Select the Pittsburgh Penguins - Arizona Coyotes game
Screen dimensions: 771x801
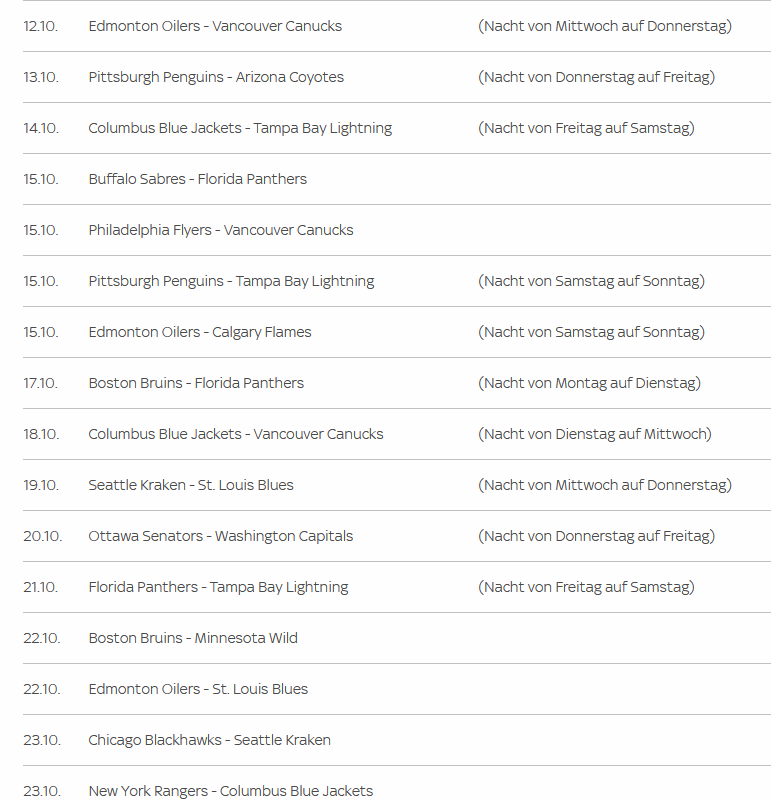[x=216, y=77]
